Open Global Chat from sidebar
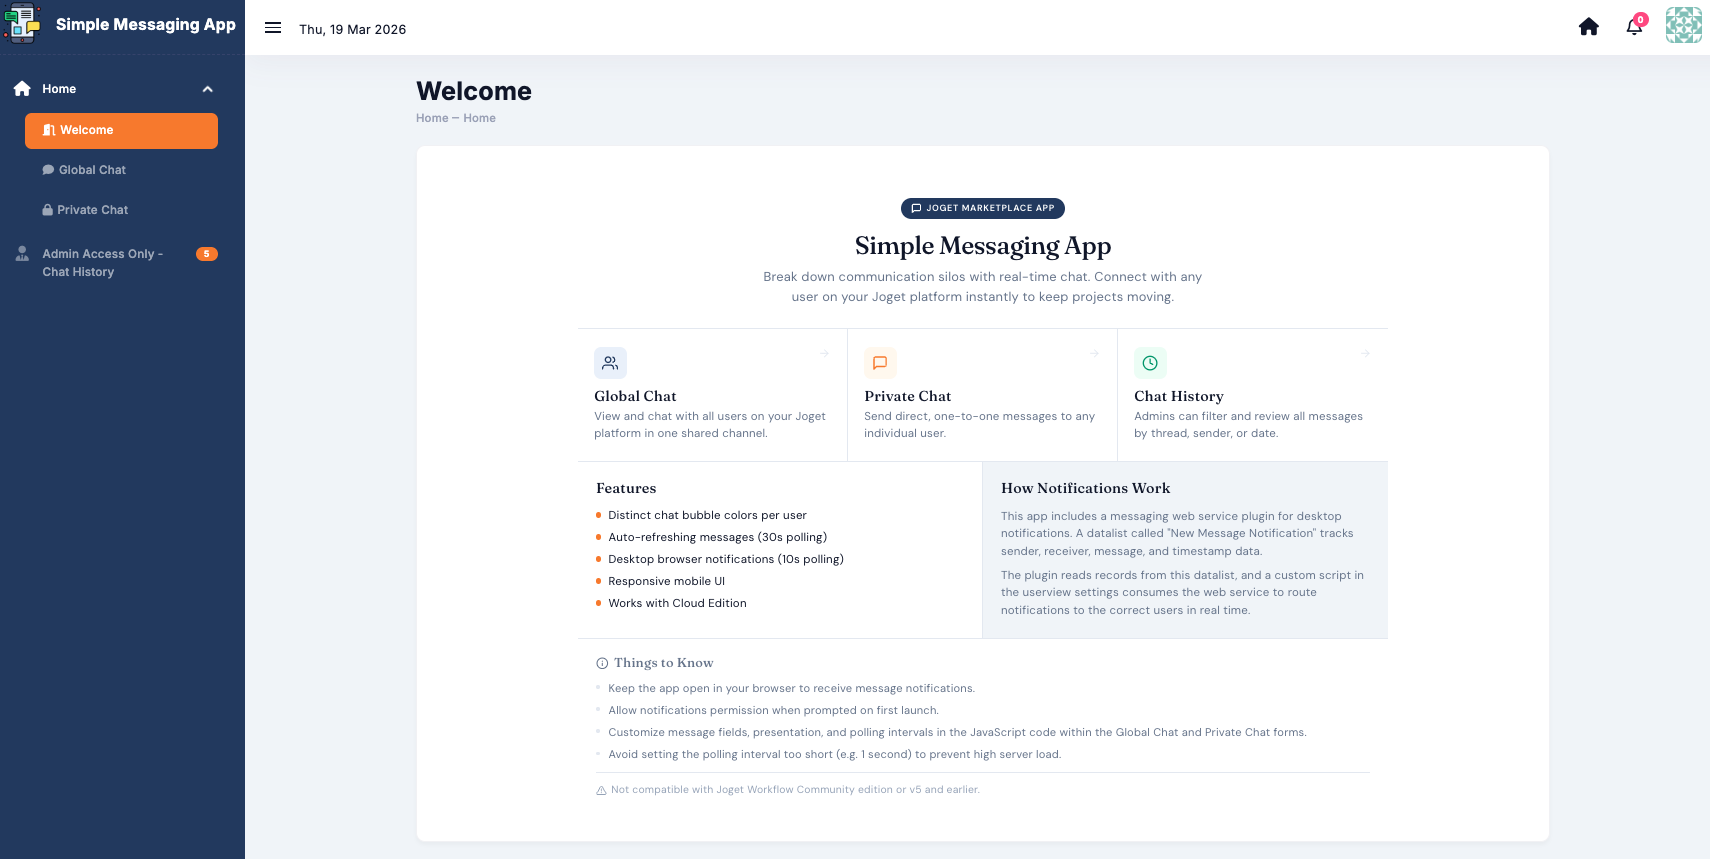Image resolution: width=1710 pixels, height=859 pixels. pos(92,170)
